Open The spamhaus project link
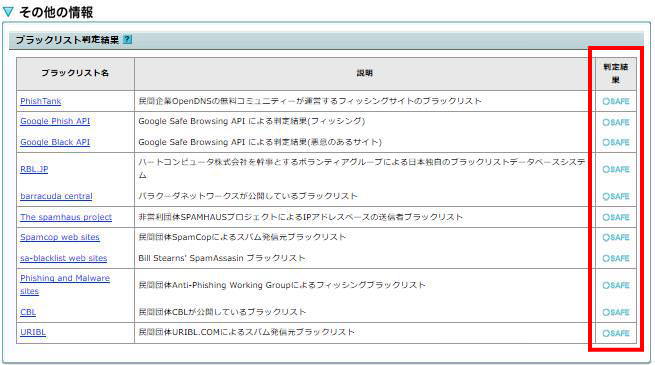Screen dimensions: 655x365 coord(66,217)
